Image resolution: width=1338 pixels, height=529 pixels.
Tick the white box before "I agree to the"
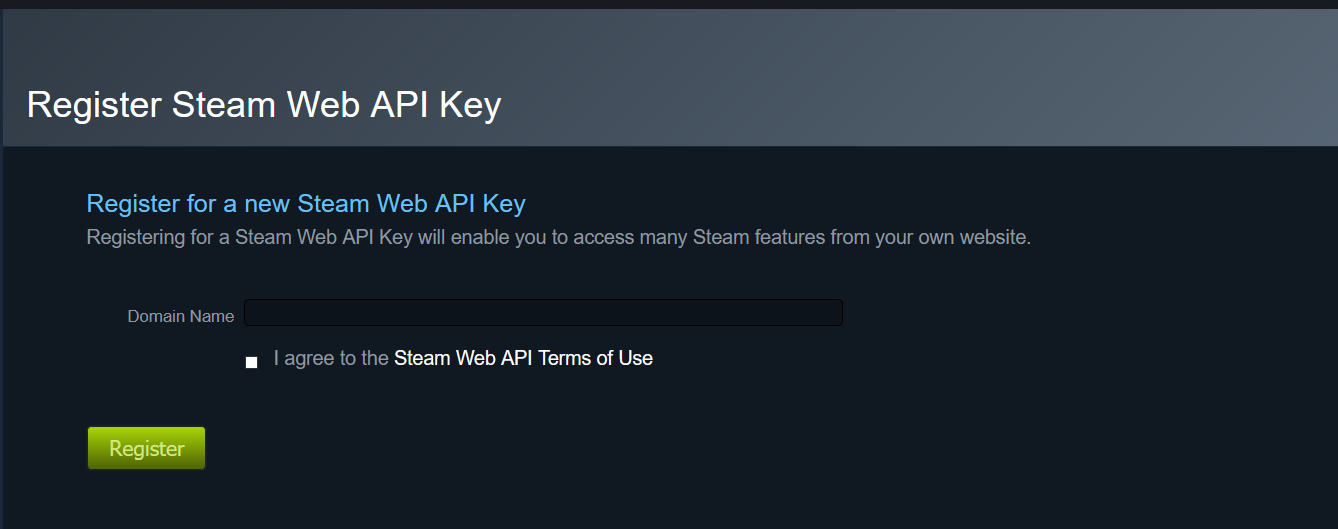(251, 362)
